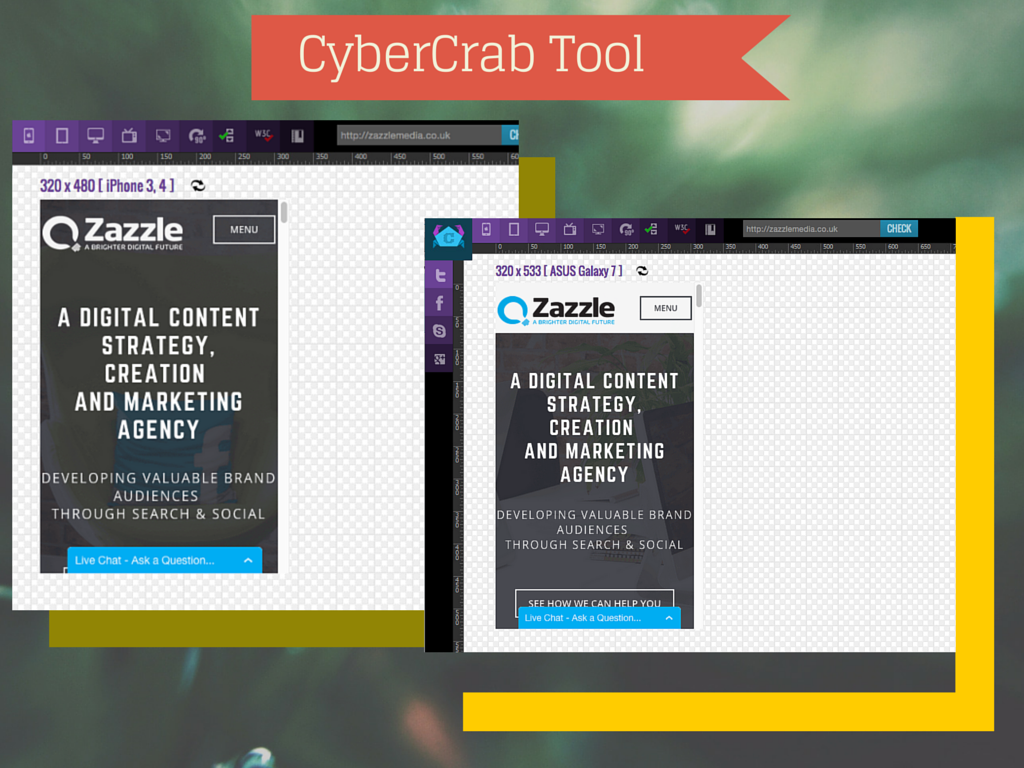This screenshot has height=768, width=1024.
Task: Click the '320 x 480 [ iPhone 3, 4 ]' label
Action: [x=107, y=186]
